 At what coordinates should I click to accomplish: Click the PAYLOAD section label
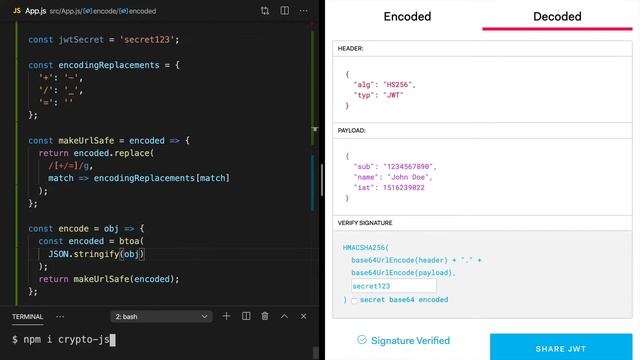click(351, 131)
